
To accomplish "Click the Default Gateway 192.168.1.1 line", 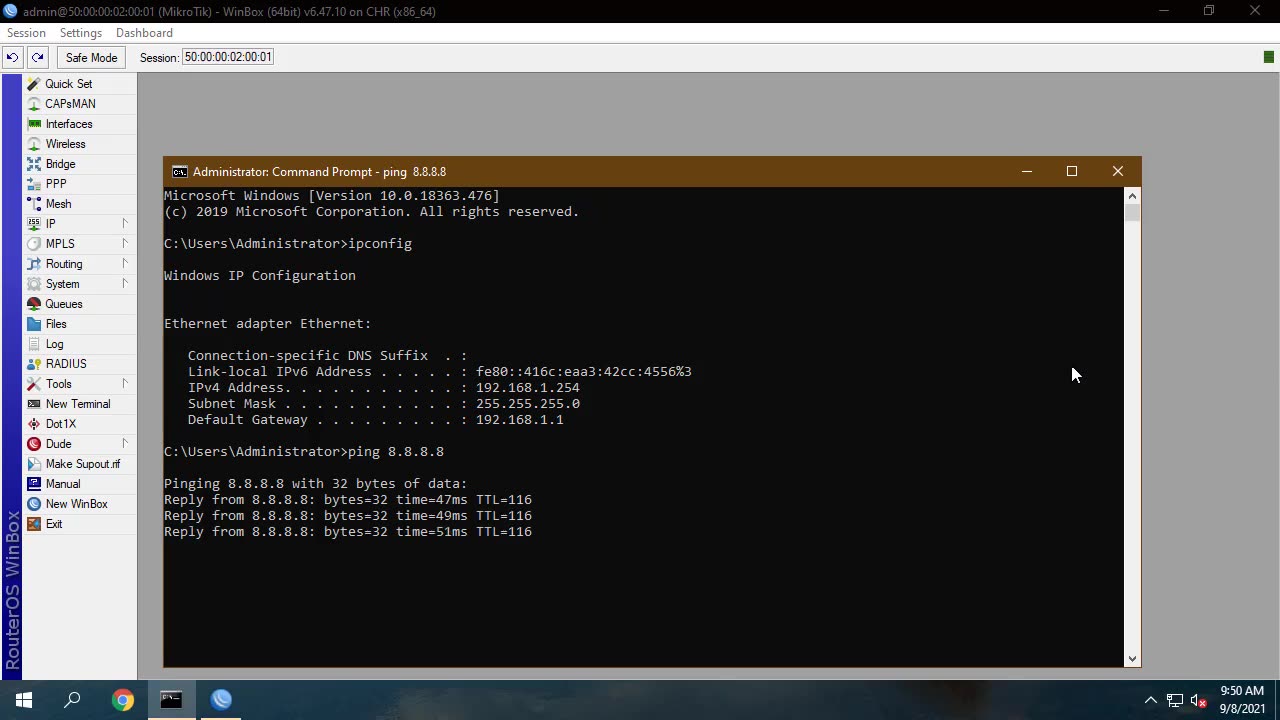I will 375,420.
